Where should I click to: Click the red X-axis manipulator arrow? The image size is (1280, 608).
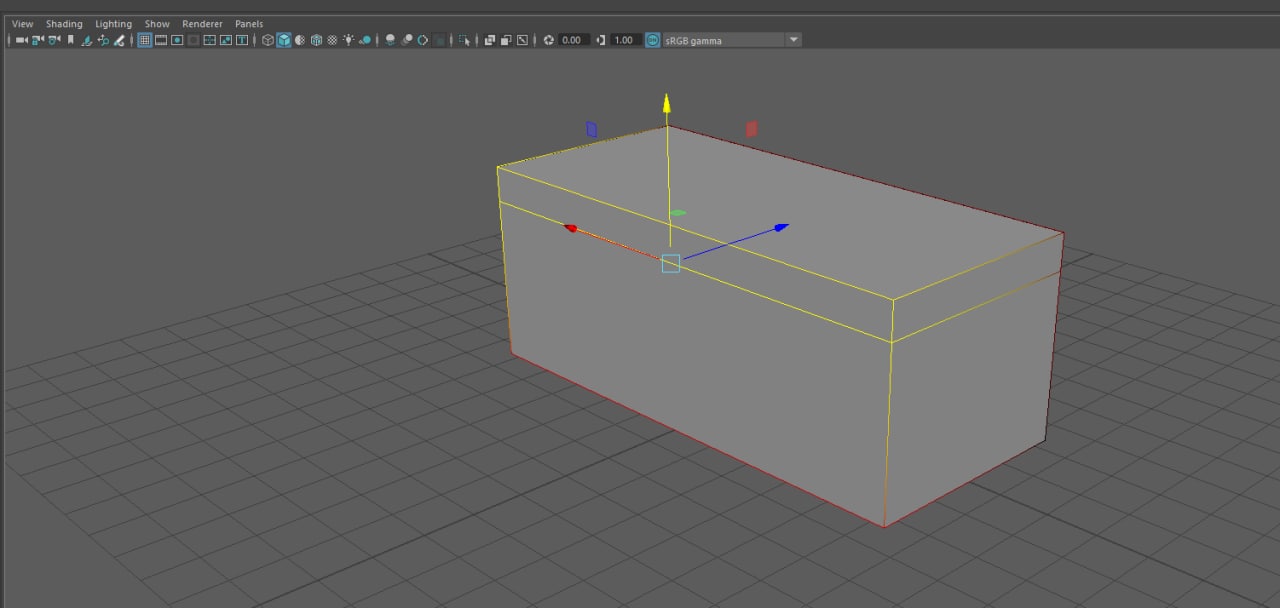pos(571,228)
